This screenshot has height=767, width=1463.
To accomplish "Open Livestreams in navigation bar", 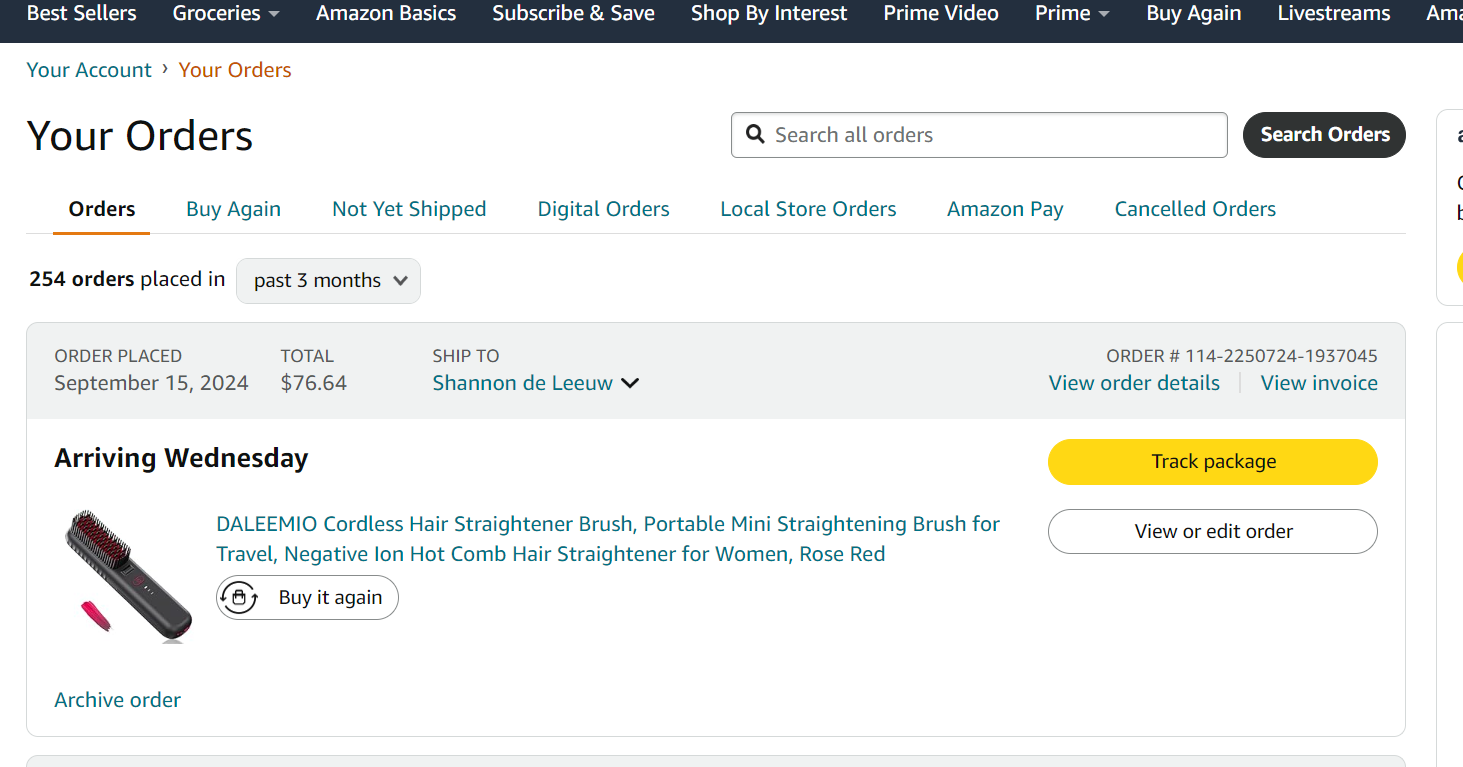I will 1334,13.
